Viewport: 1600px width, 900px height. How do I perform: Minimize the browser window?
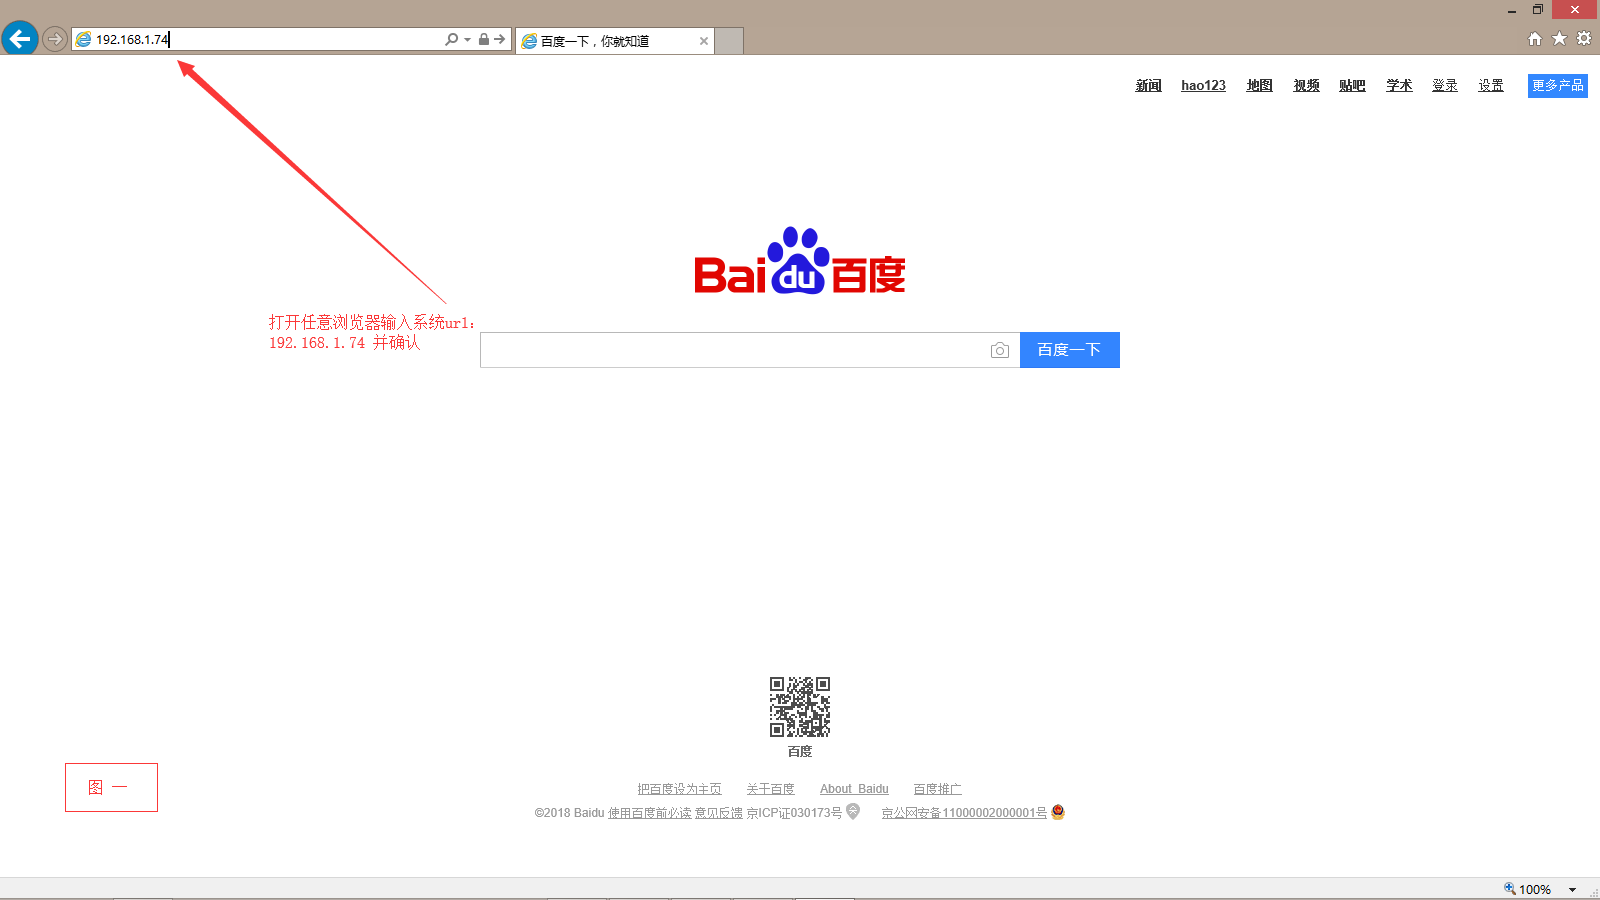tap(1512, 10)
